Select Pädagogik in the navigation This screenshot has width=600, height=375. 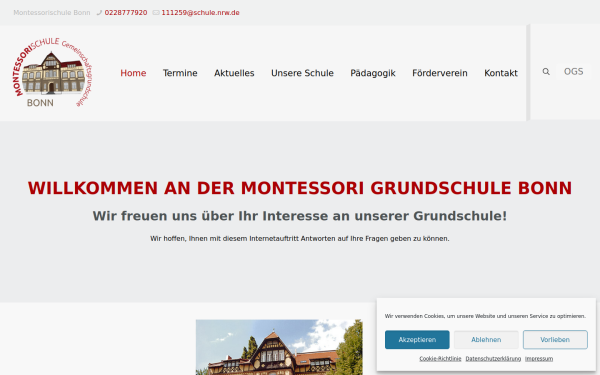tap(373, 73)
